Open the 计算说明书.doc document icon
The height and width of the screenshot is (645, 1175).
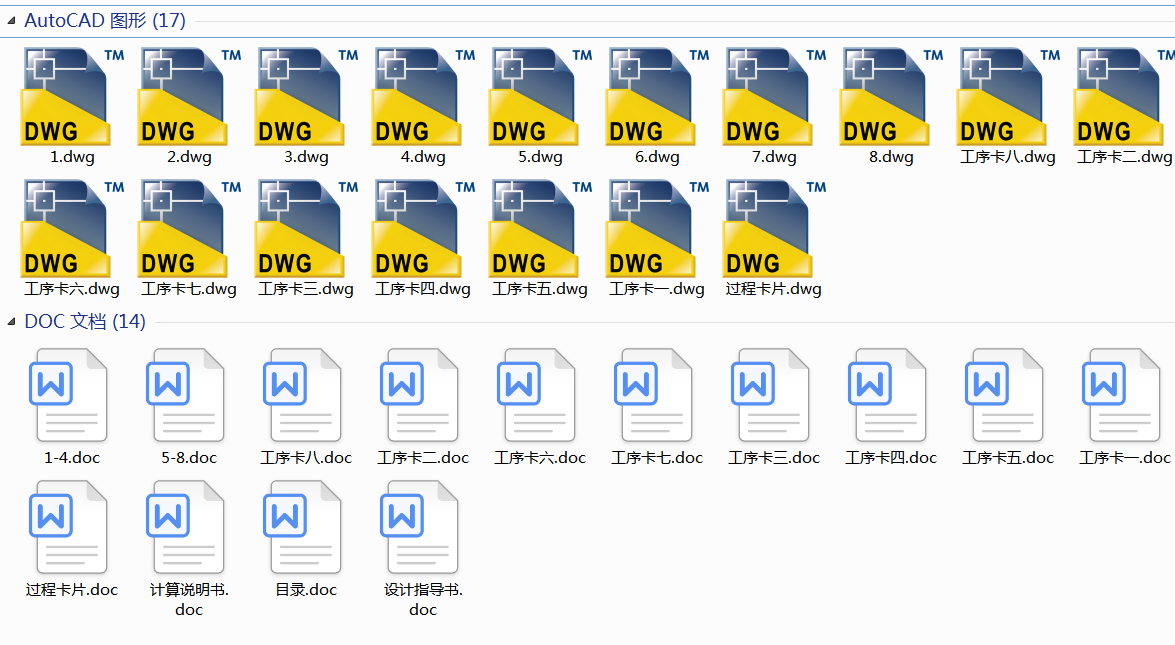[x=186, y=526]
